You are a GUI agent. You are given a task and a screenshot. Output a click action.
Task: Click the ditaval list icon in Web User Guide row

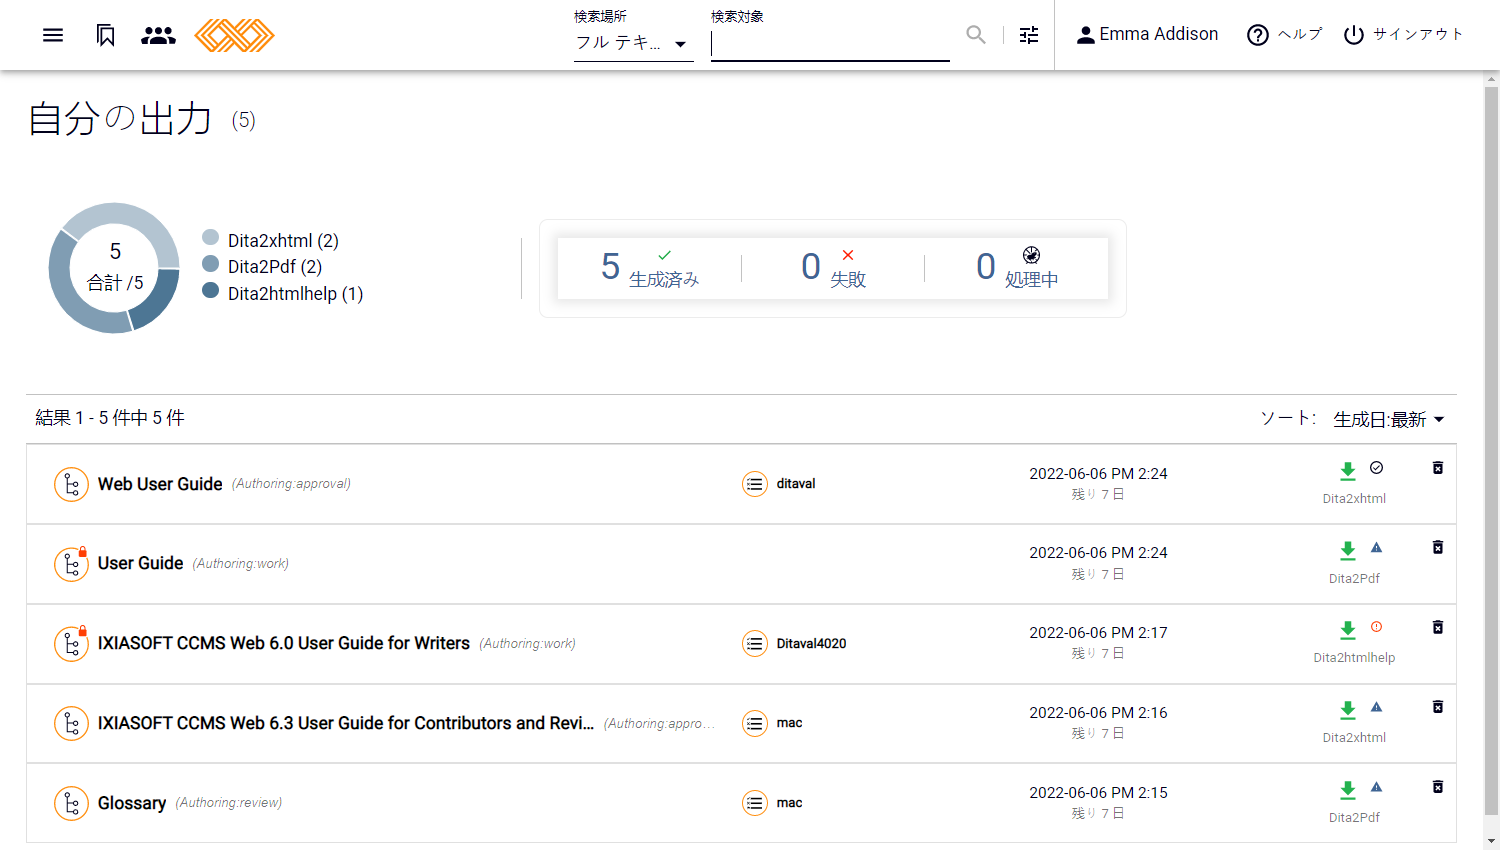[755, 484]
